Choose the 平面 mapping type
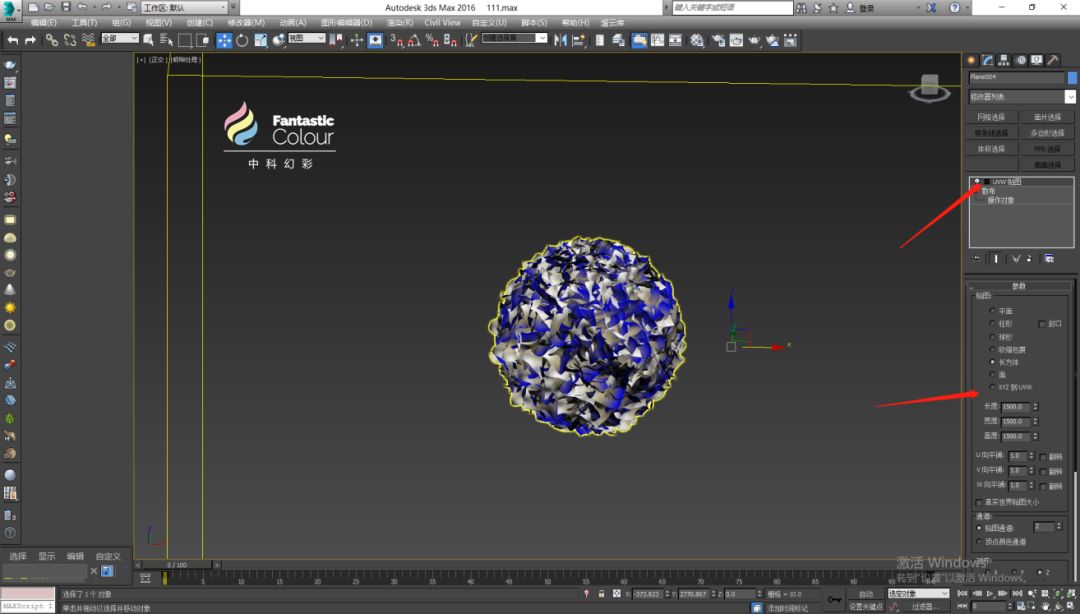Screen dimensions: 1080x614 992,311
